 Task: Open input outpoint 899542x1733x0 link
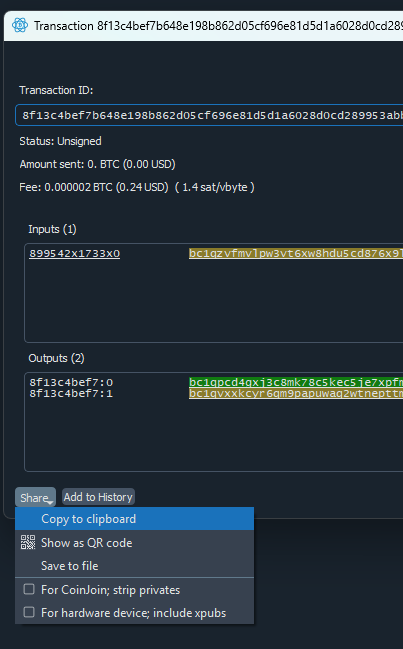74,253
